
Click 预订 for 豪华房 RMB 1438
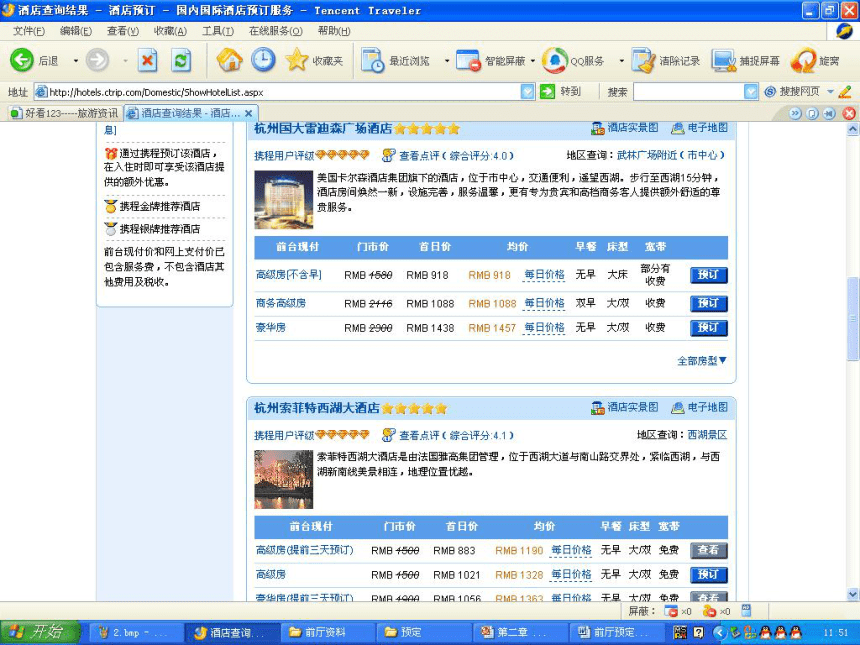(x=709, y=328)
